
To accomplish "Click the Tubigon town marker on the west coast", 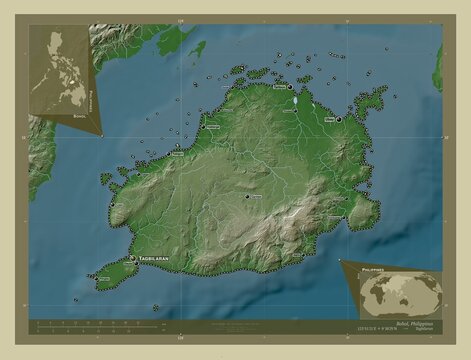I will [169, 154].
